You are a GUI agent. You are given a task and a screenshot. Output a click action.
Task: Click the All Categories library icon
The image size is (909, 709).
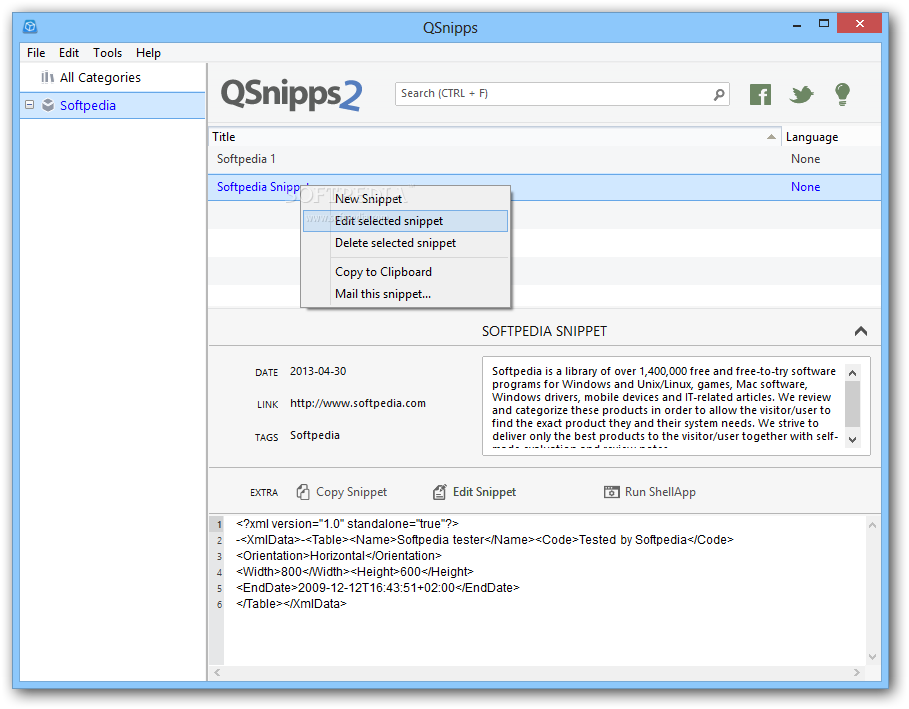(x=48, y=77)
